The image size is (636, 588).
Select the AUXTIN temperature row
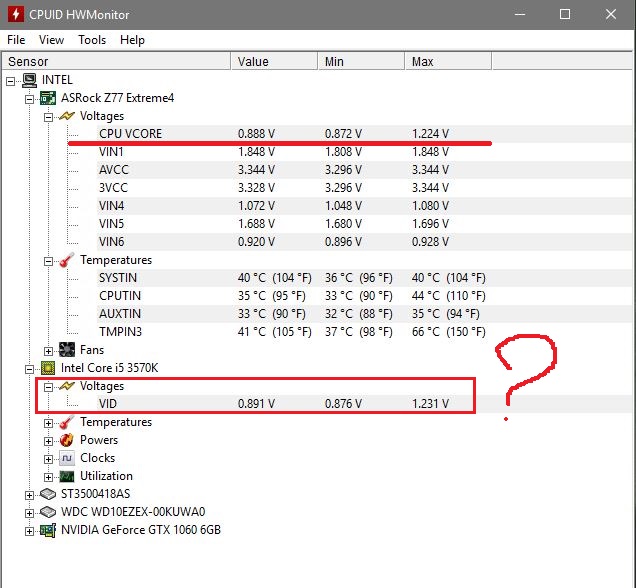[x=365, y=314]
